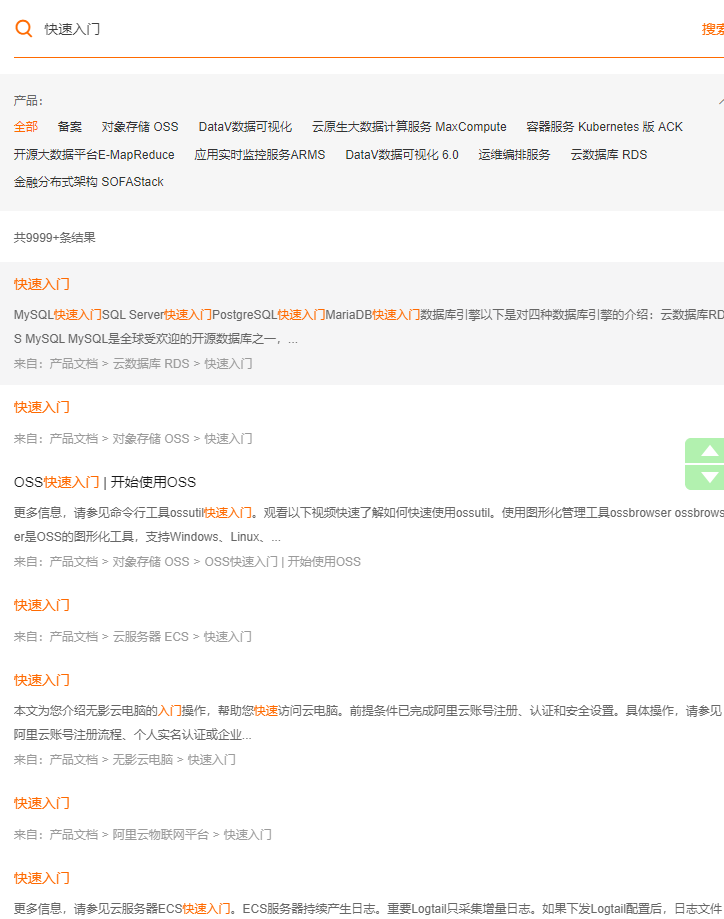The width and height of the screenshot is (724, 919).
Task: Open OSS快速入门 | 开始使用OSS result title
Action: tap(105, 482)
